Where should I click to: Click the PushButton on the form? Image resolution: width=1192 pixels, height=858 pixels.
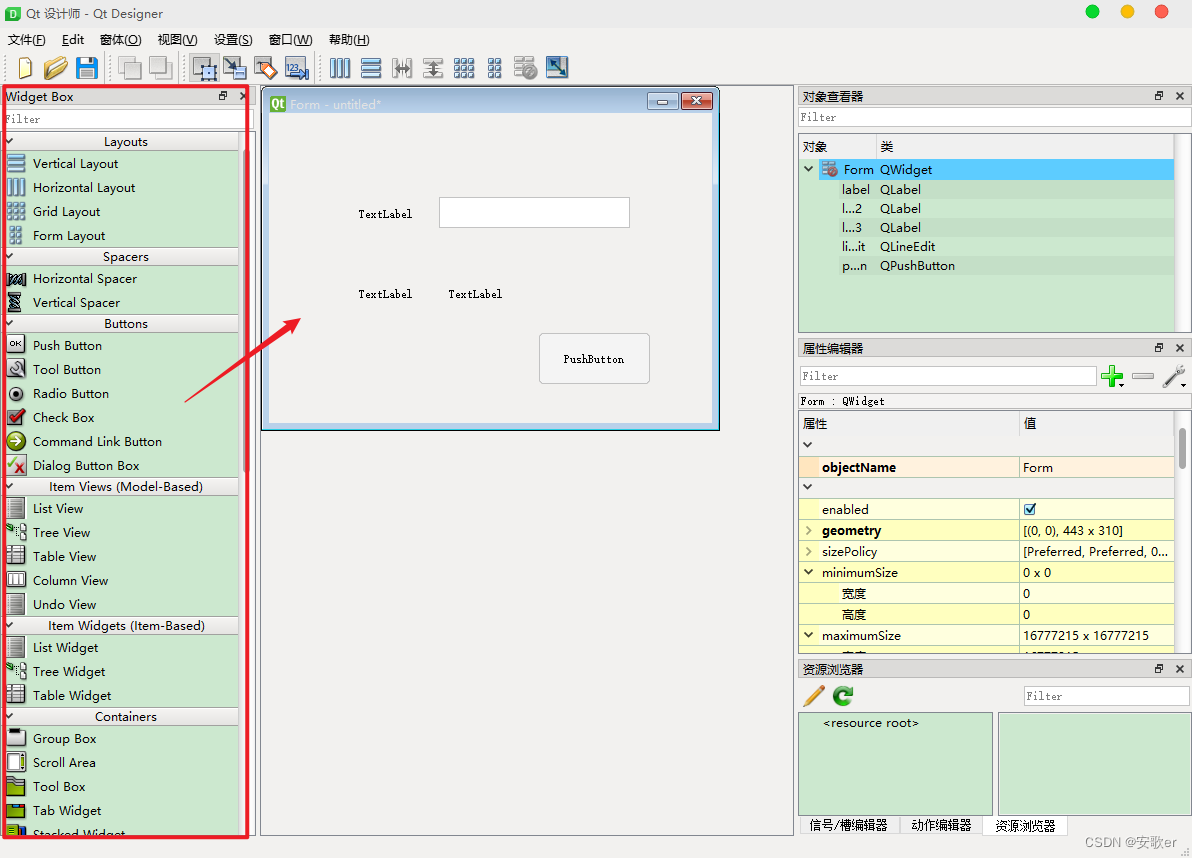click(594, 358)
